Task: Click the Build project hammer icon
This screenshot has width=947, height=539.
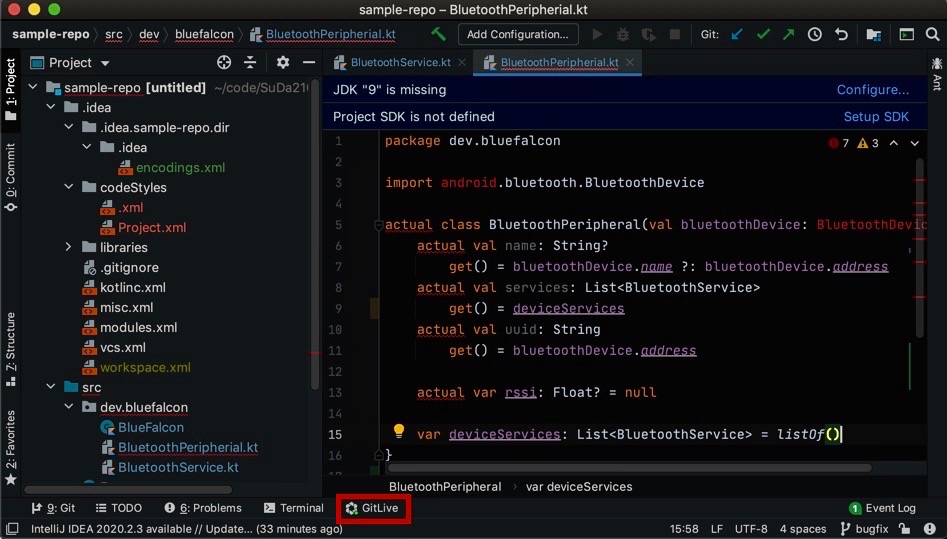Action: 438,34
